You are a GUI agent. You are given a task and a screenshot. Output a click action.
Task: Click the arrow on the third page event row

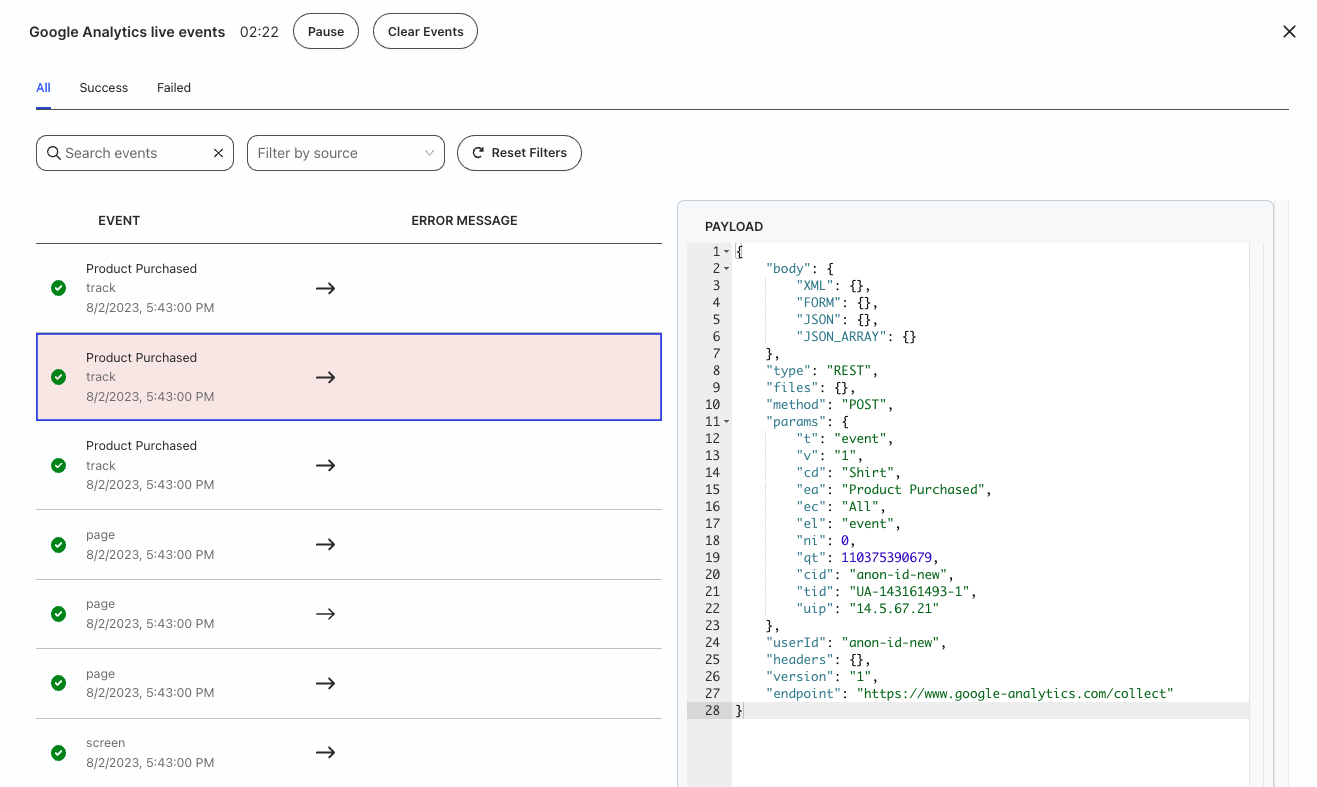tap(325, 683)
